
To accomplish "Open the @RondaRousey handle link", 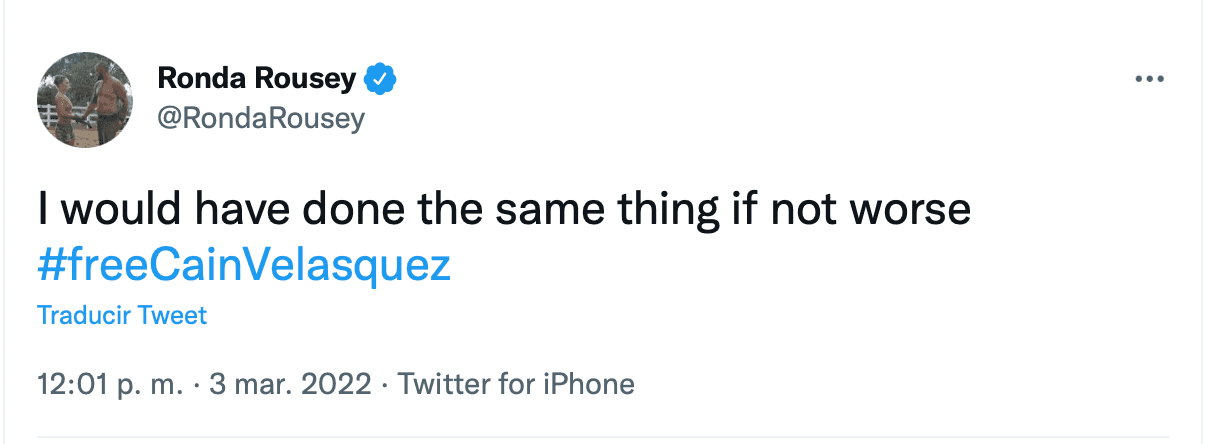I will (261, 119).
